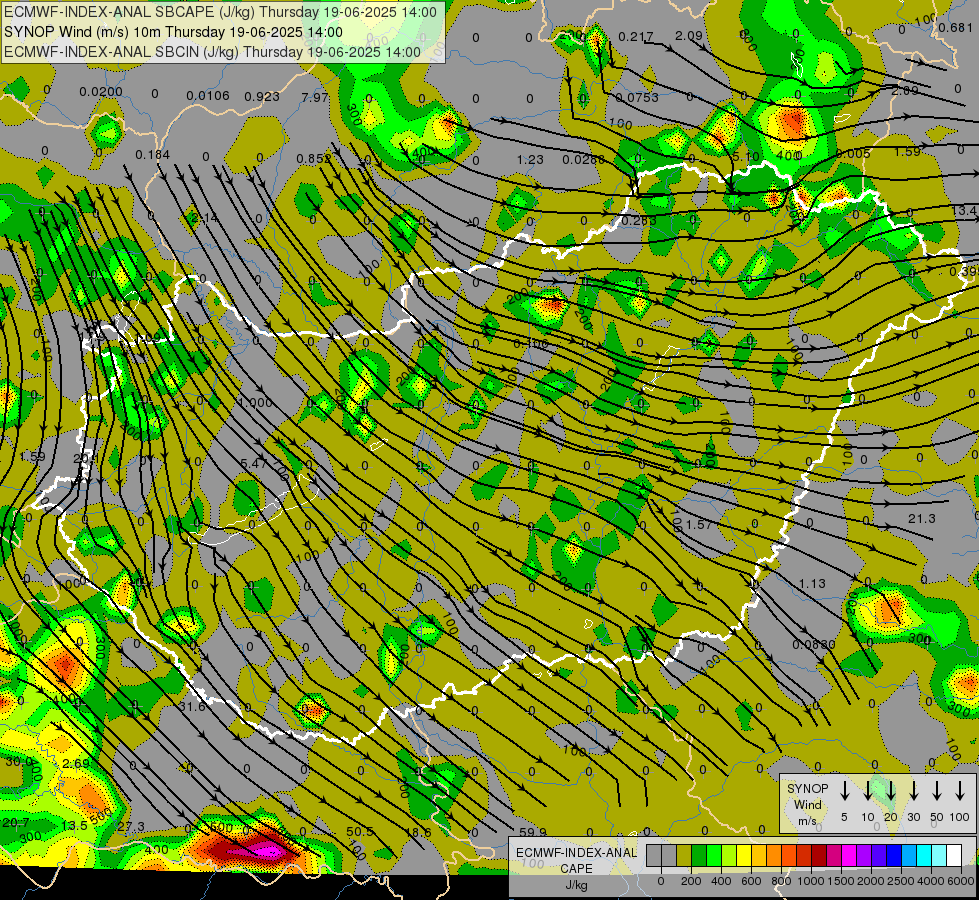Viewport: 979px width, 900px height.
Task: Click the 2.69 value on the map
Action: point(76,763)
